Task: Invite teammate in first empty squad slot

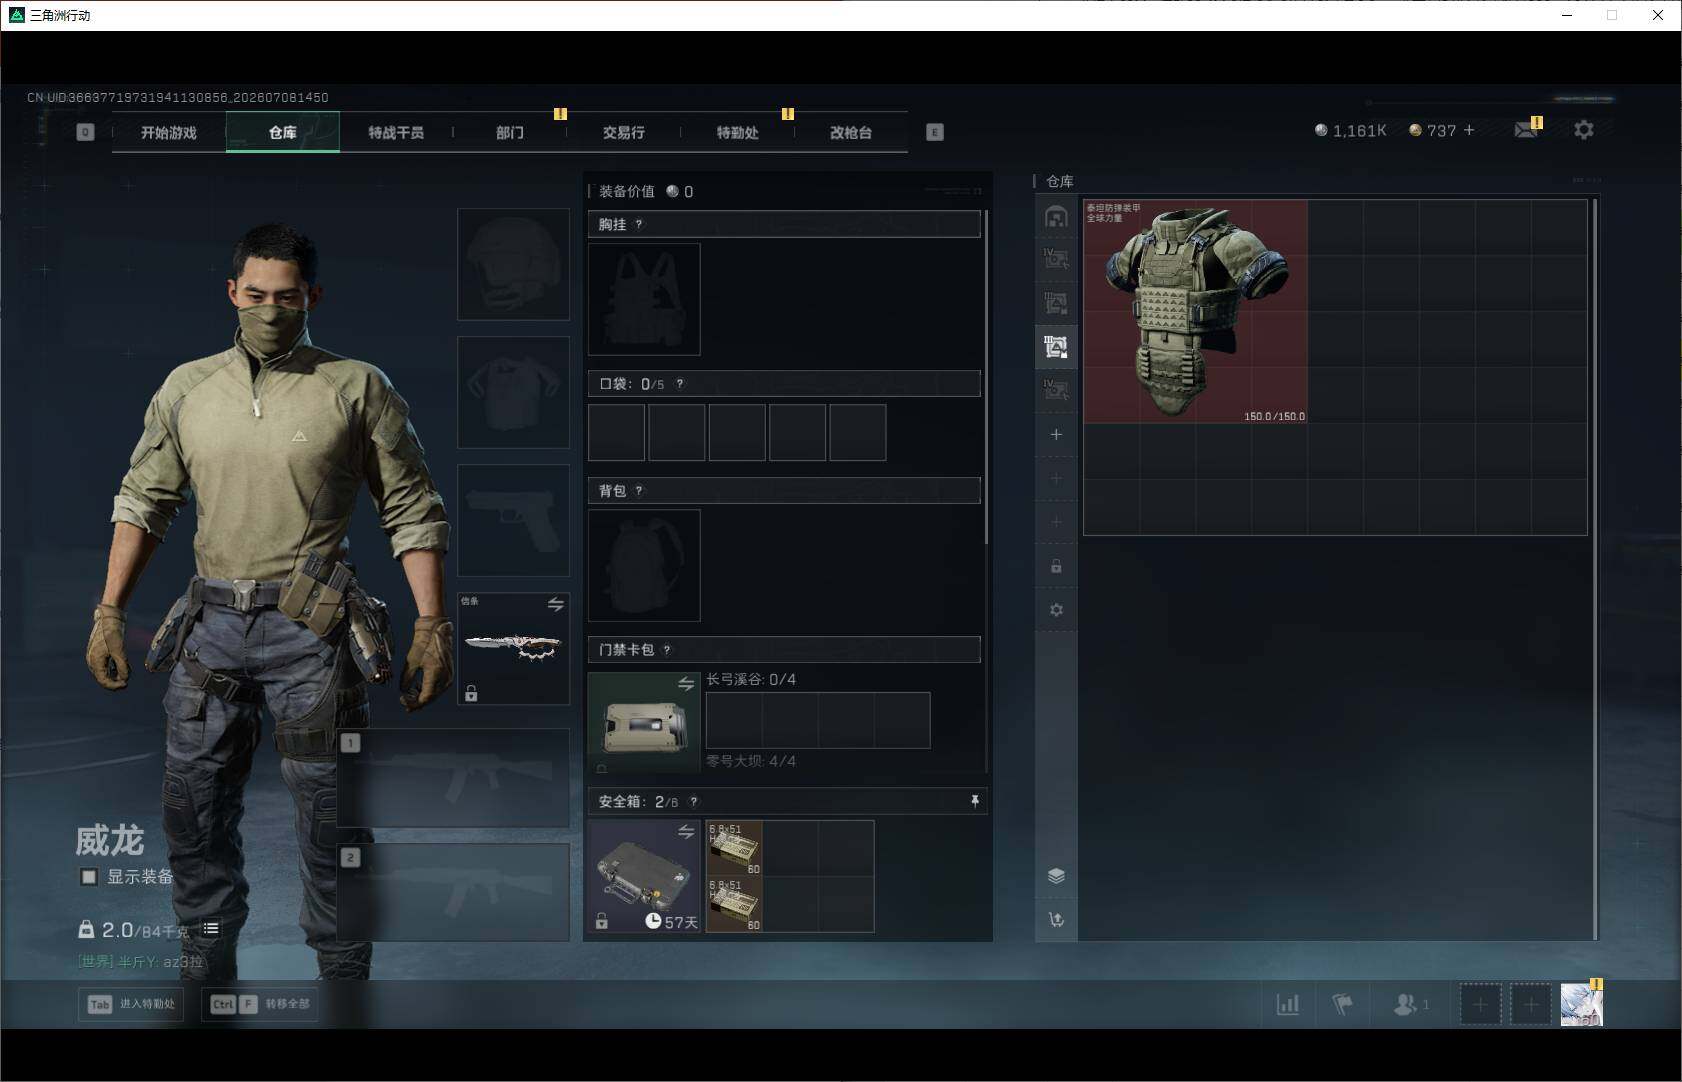Action: (1480, 1004)
